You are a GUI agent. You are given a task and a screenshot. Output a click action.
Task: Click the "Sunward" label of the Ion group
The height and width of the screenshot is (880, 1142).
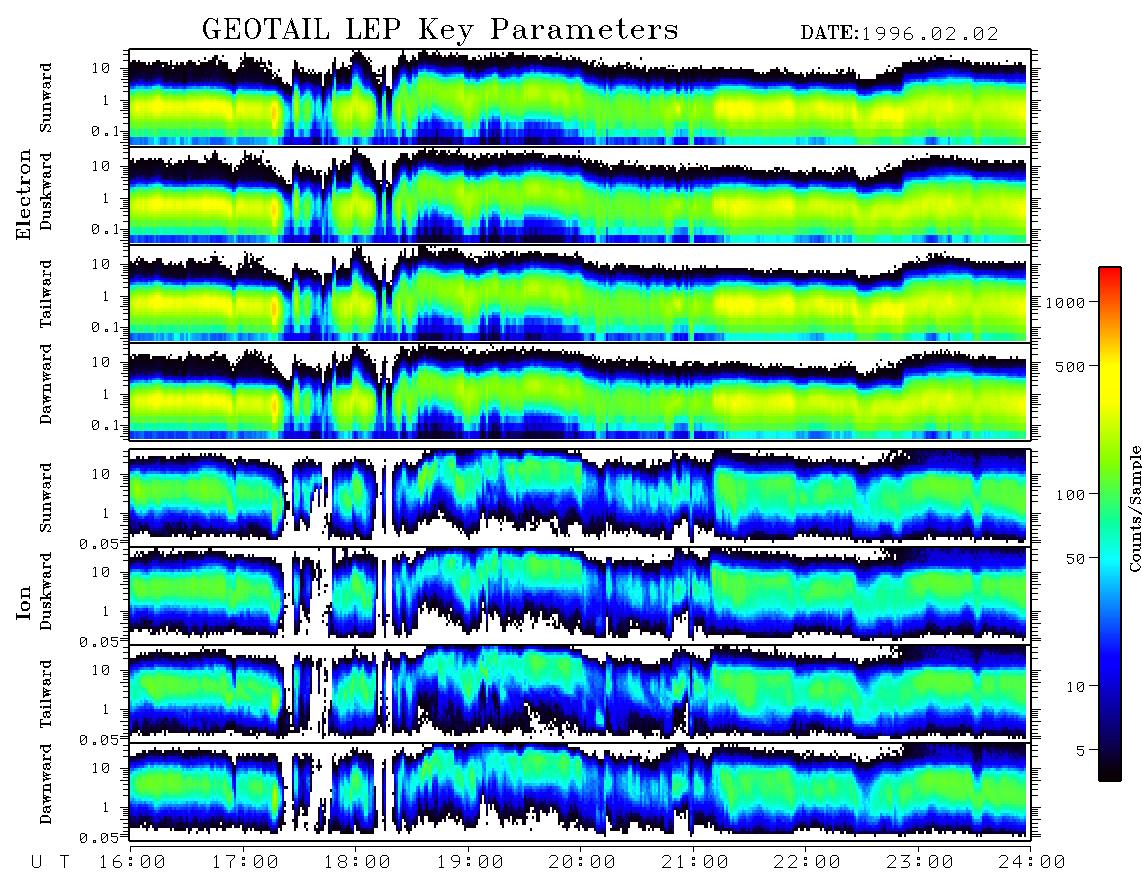click(46, 498)
